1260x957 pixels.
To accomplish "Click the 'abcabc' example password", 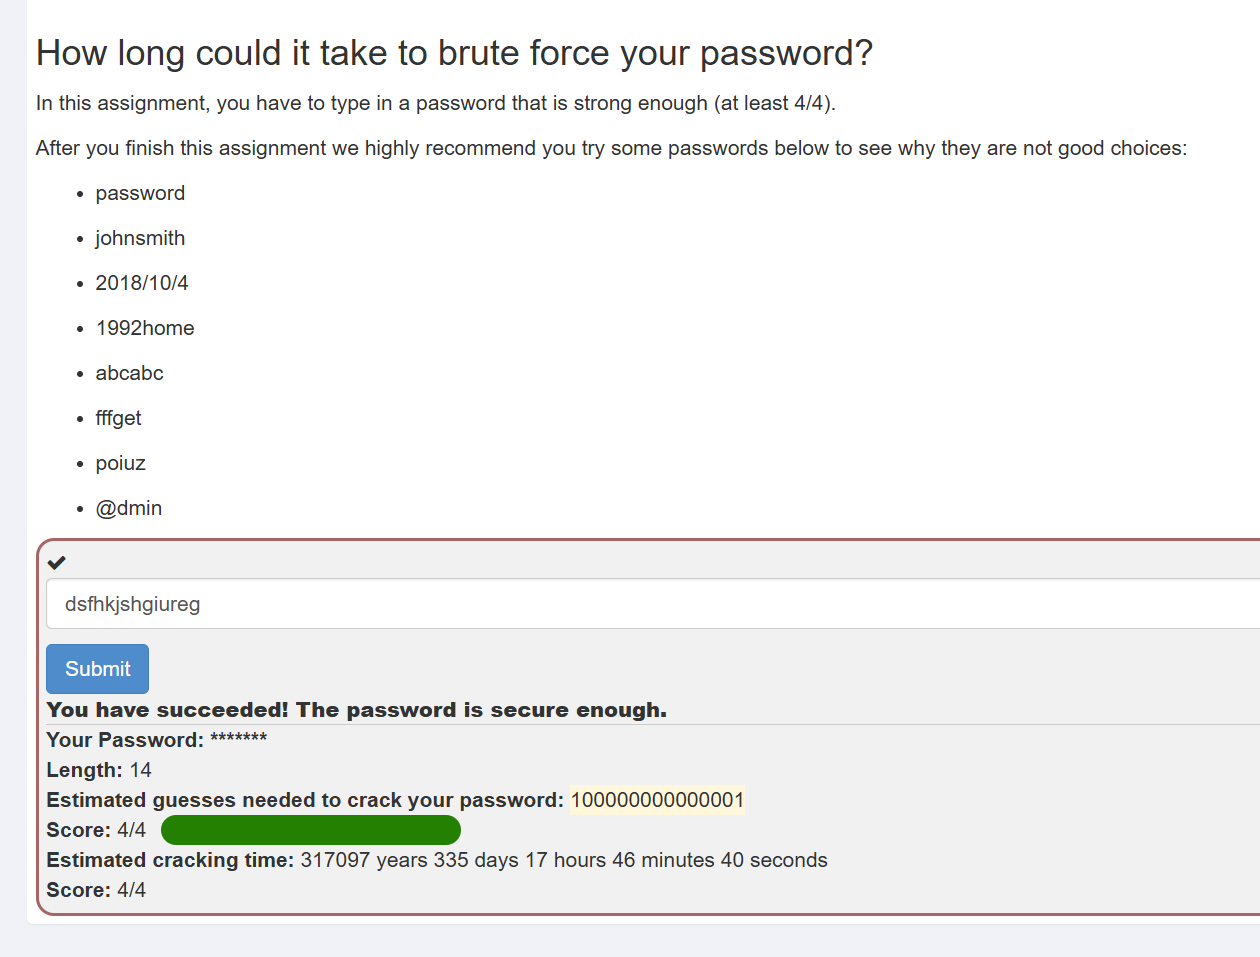I will pyautogui.click(x=129, y=373).
